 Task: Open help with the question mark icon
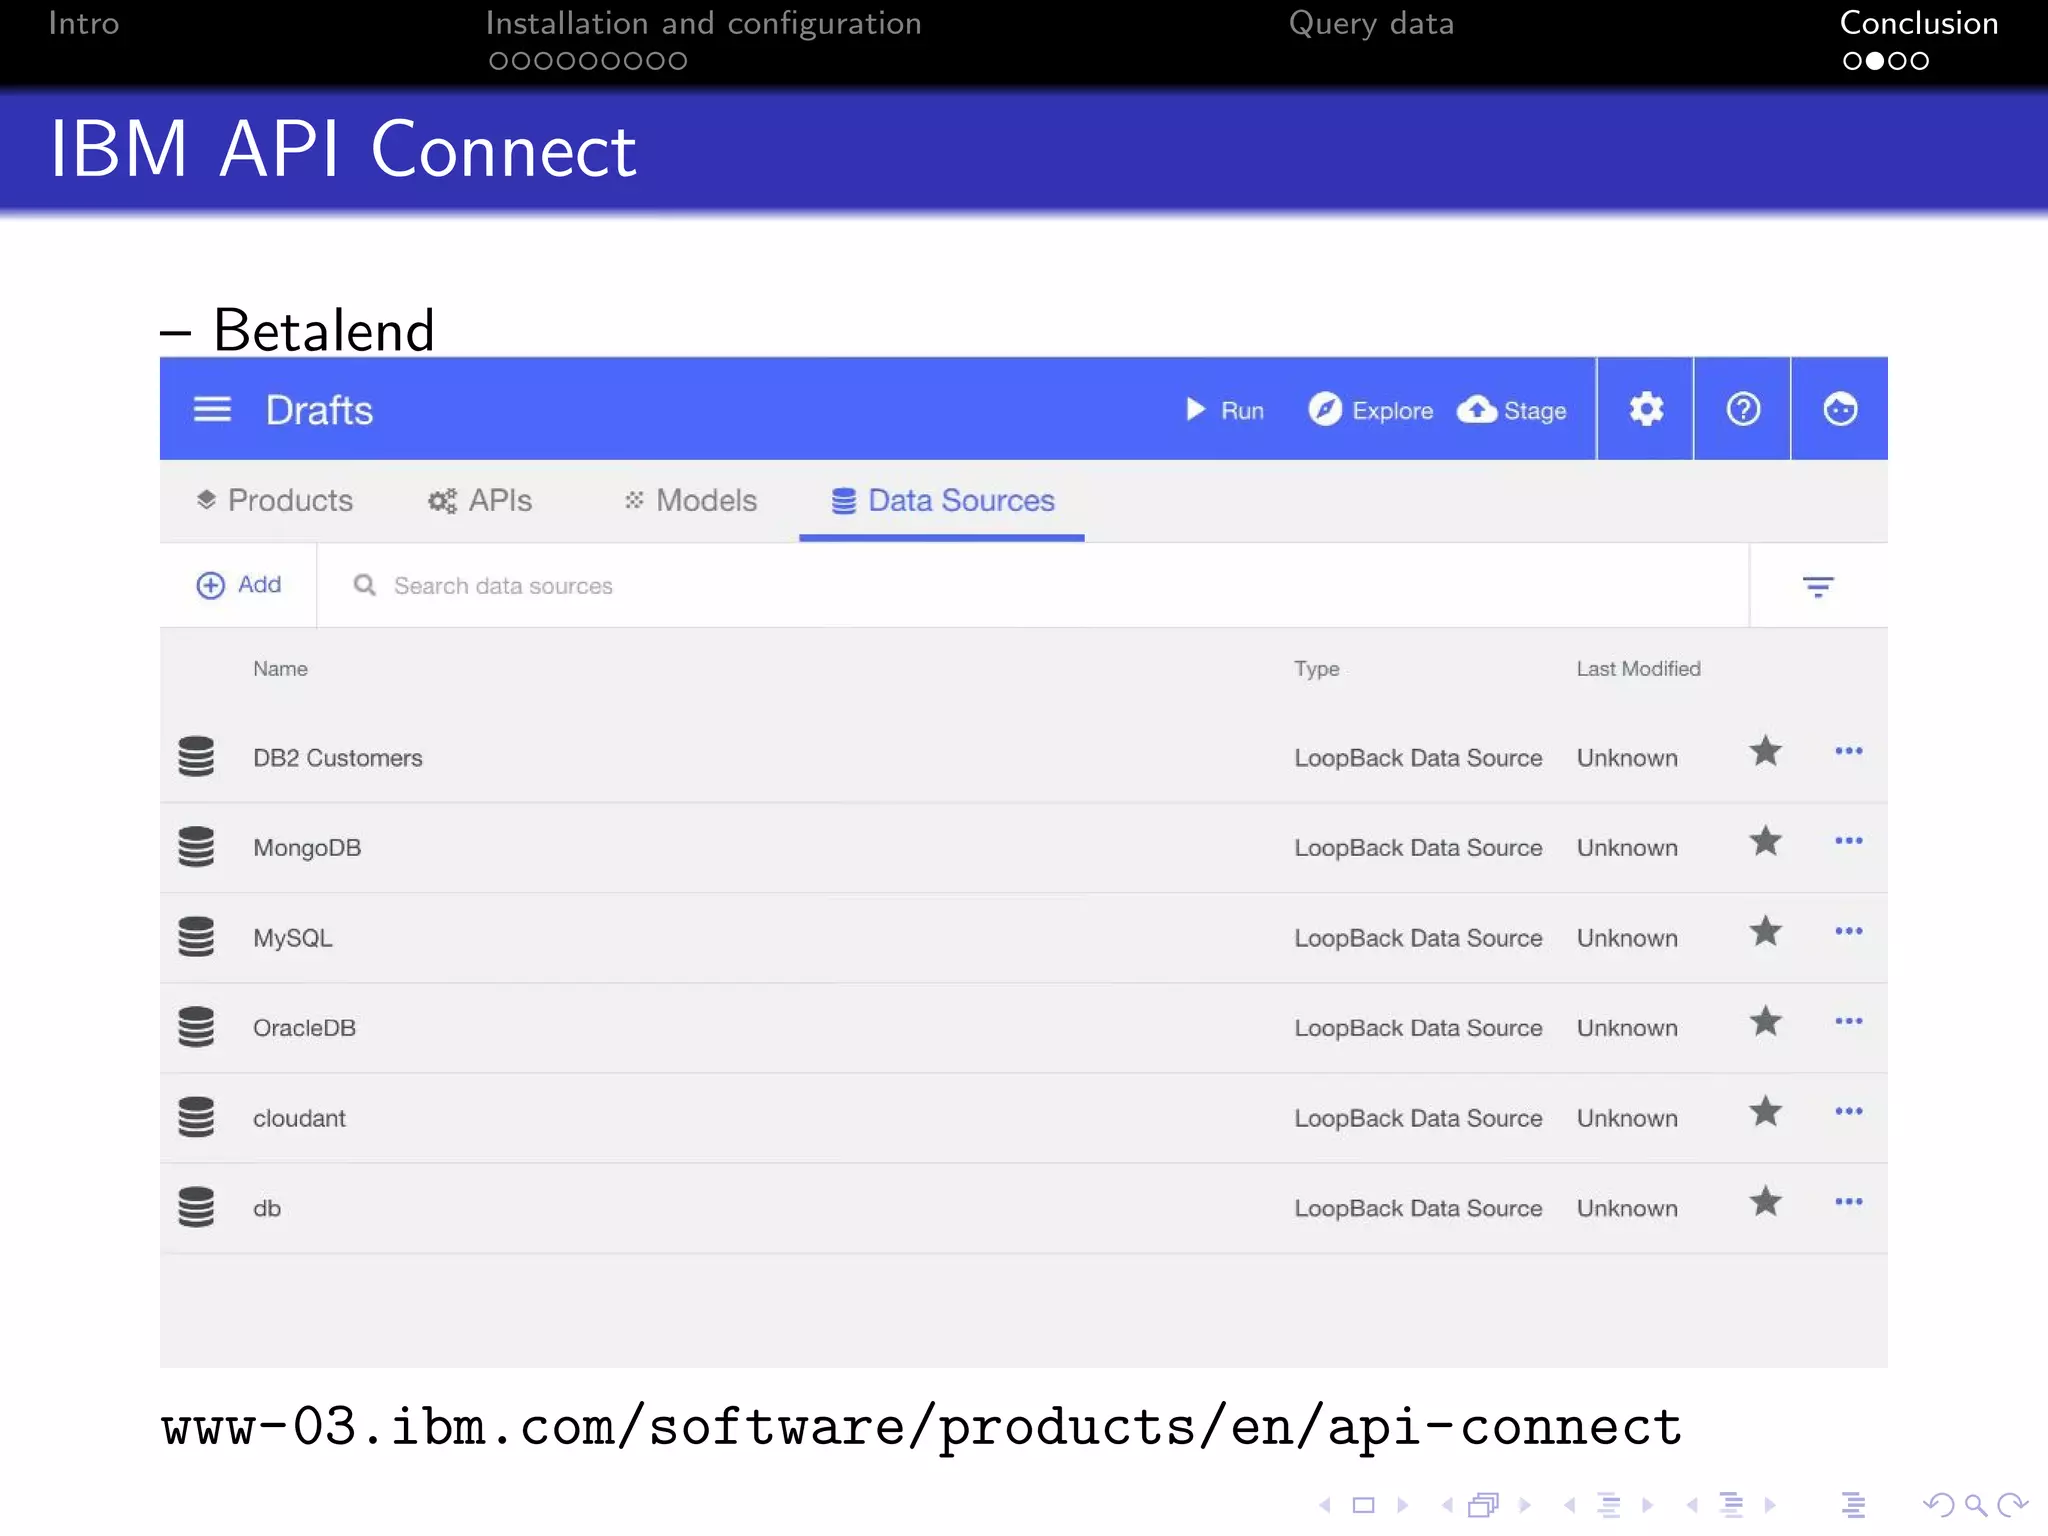coord(1743,409)
